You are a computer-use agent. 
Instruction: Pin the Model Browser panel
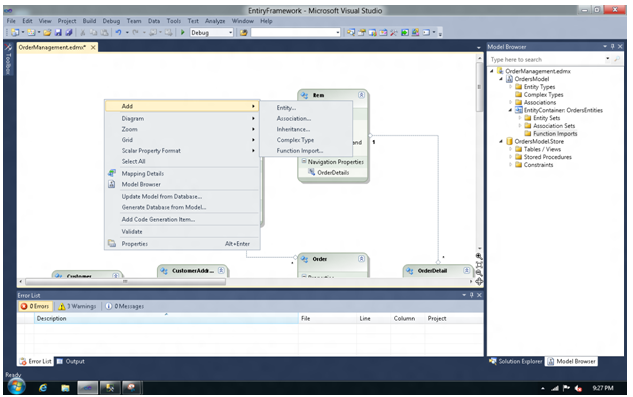click(x=612, y=46)
